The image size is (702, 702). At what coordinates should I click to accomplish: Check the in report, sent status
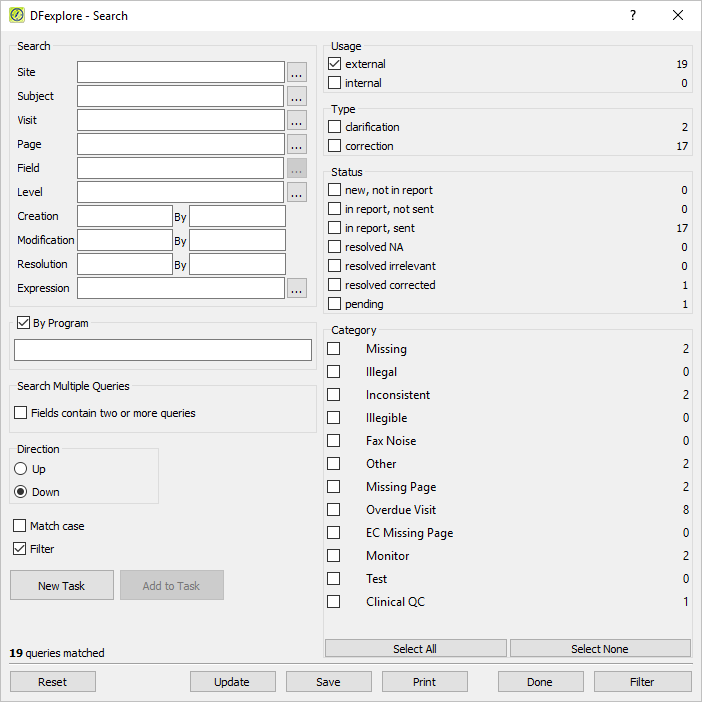click(334, 228)
